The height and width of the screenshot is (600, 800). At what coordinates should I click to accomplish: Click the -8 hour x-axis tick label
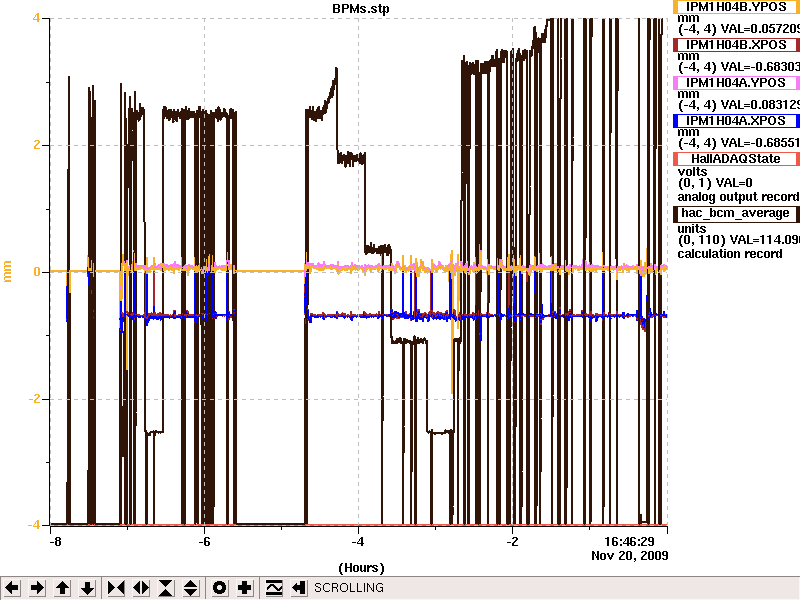tap(55, 542)
